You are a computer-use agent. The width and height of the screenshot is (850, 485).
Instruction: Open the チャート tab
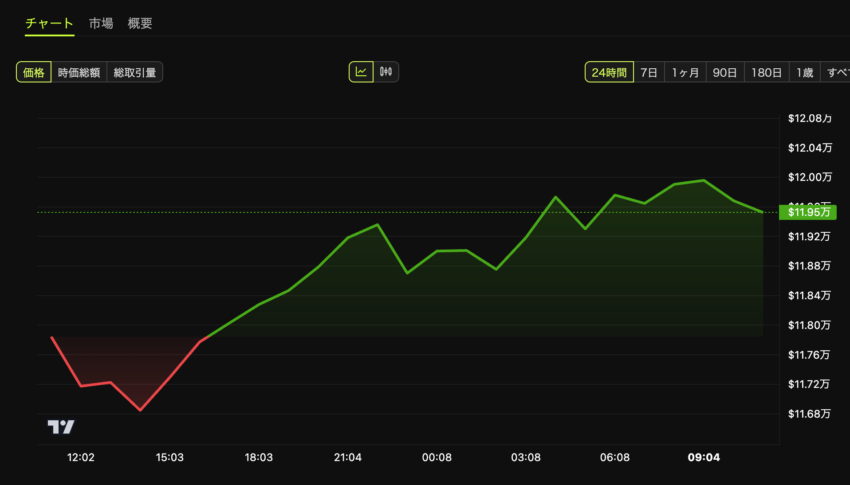49,23
